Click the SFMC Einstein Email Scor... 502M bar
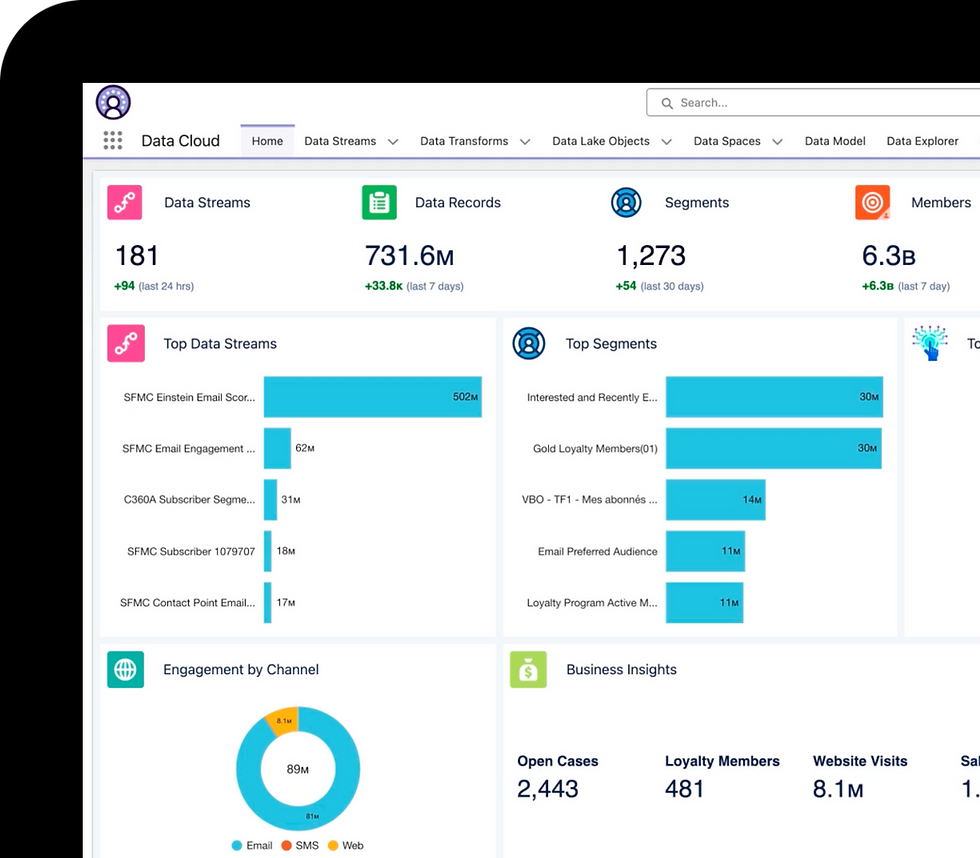This screenshot has width=980, height=858. (x=372, y=397)
